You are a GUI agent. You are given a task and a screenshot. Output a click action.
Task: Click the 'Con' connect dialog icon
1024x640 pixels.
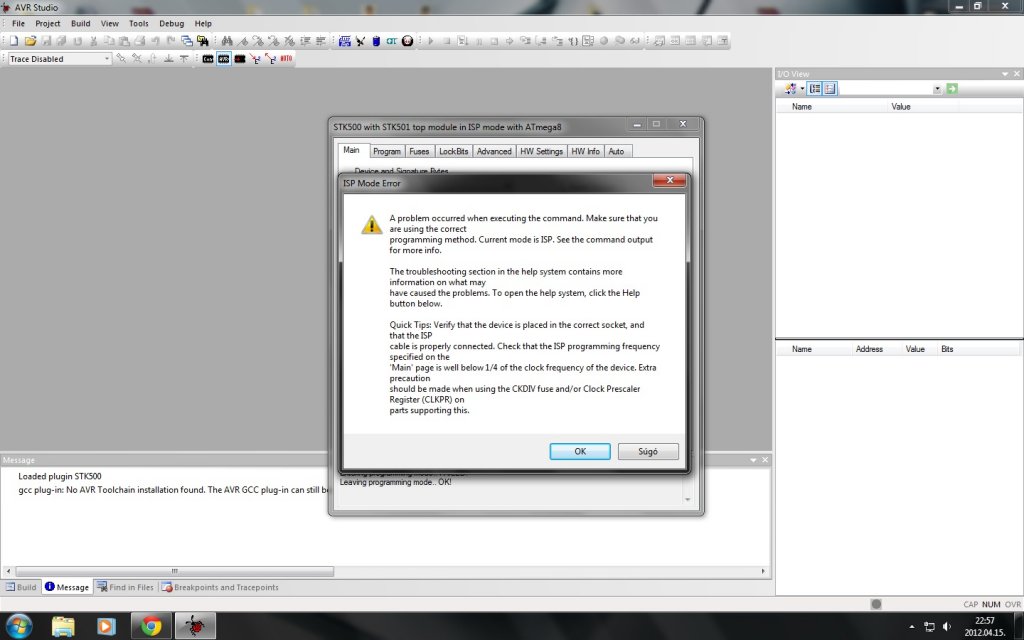(x=208, y=59)
